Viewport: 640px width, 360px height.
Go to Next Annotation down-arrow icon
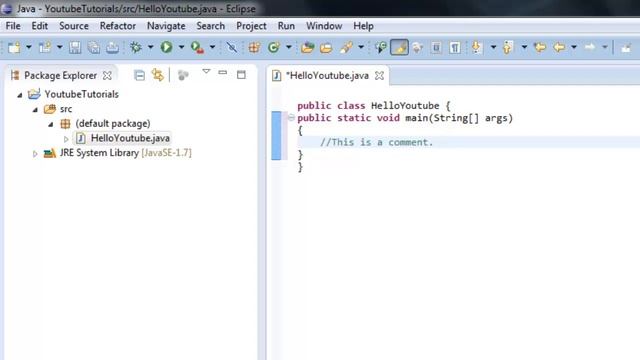click(476, 48)
